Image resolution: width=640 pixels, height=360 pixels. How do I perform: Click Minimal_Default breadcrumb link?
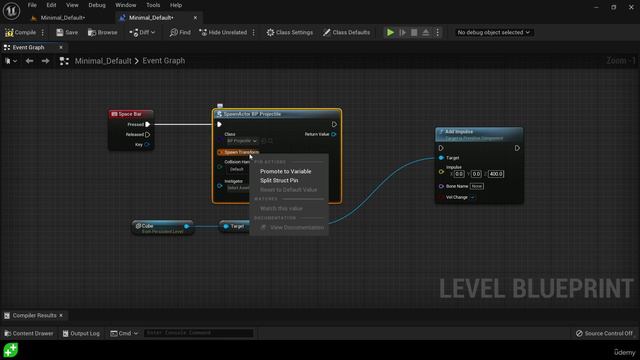[103, 61]
